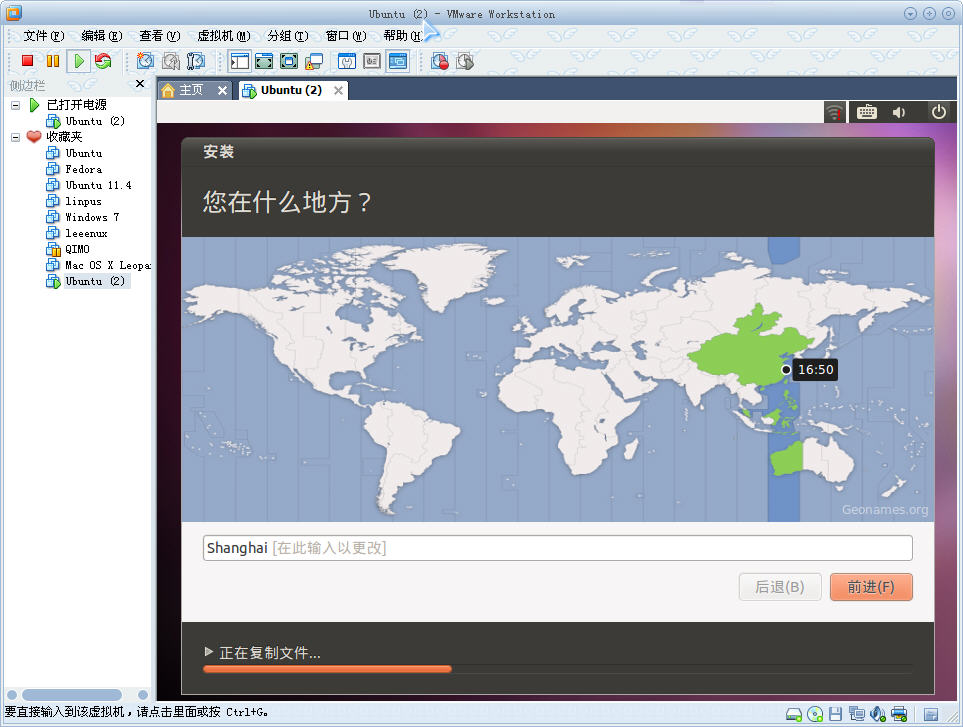
Task: Expand the 正在复制文件 details triangle
Action: pyautogui.click(x=209, y=651)
